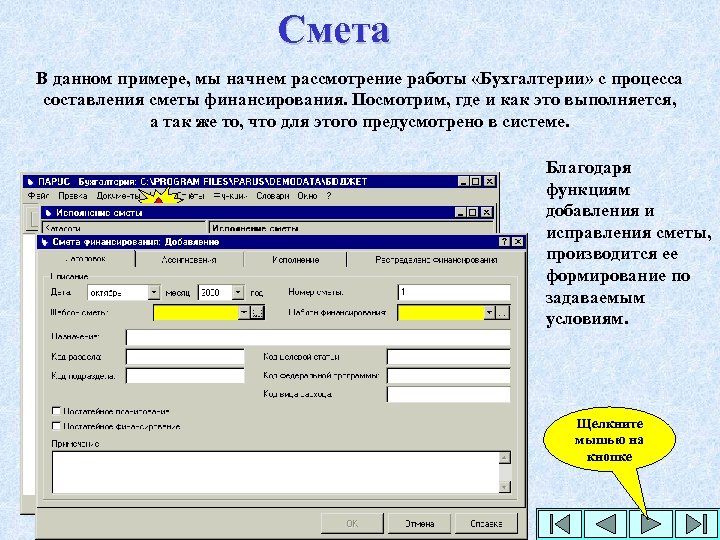Expand the year dropdown showing 2000
The image size is (720, 540).
[237, 292]
